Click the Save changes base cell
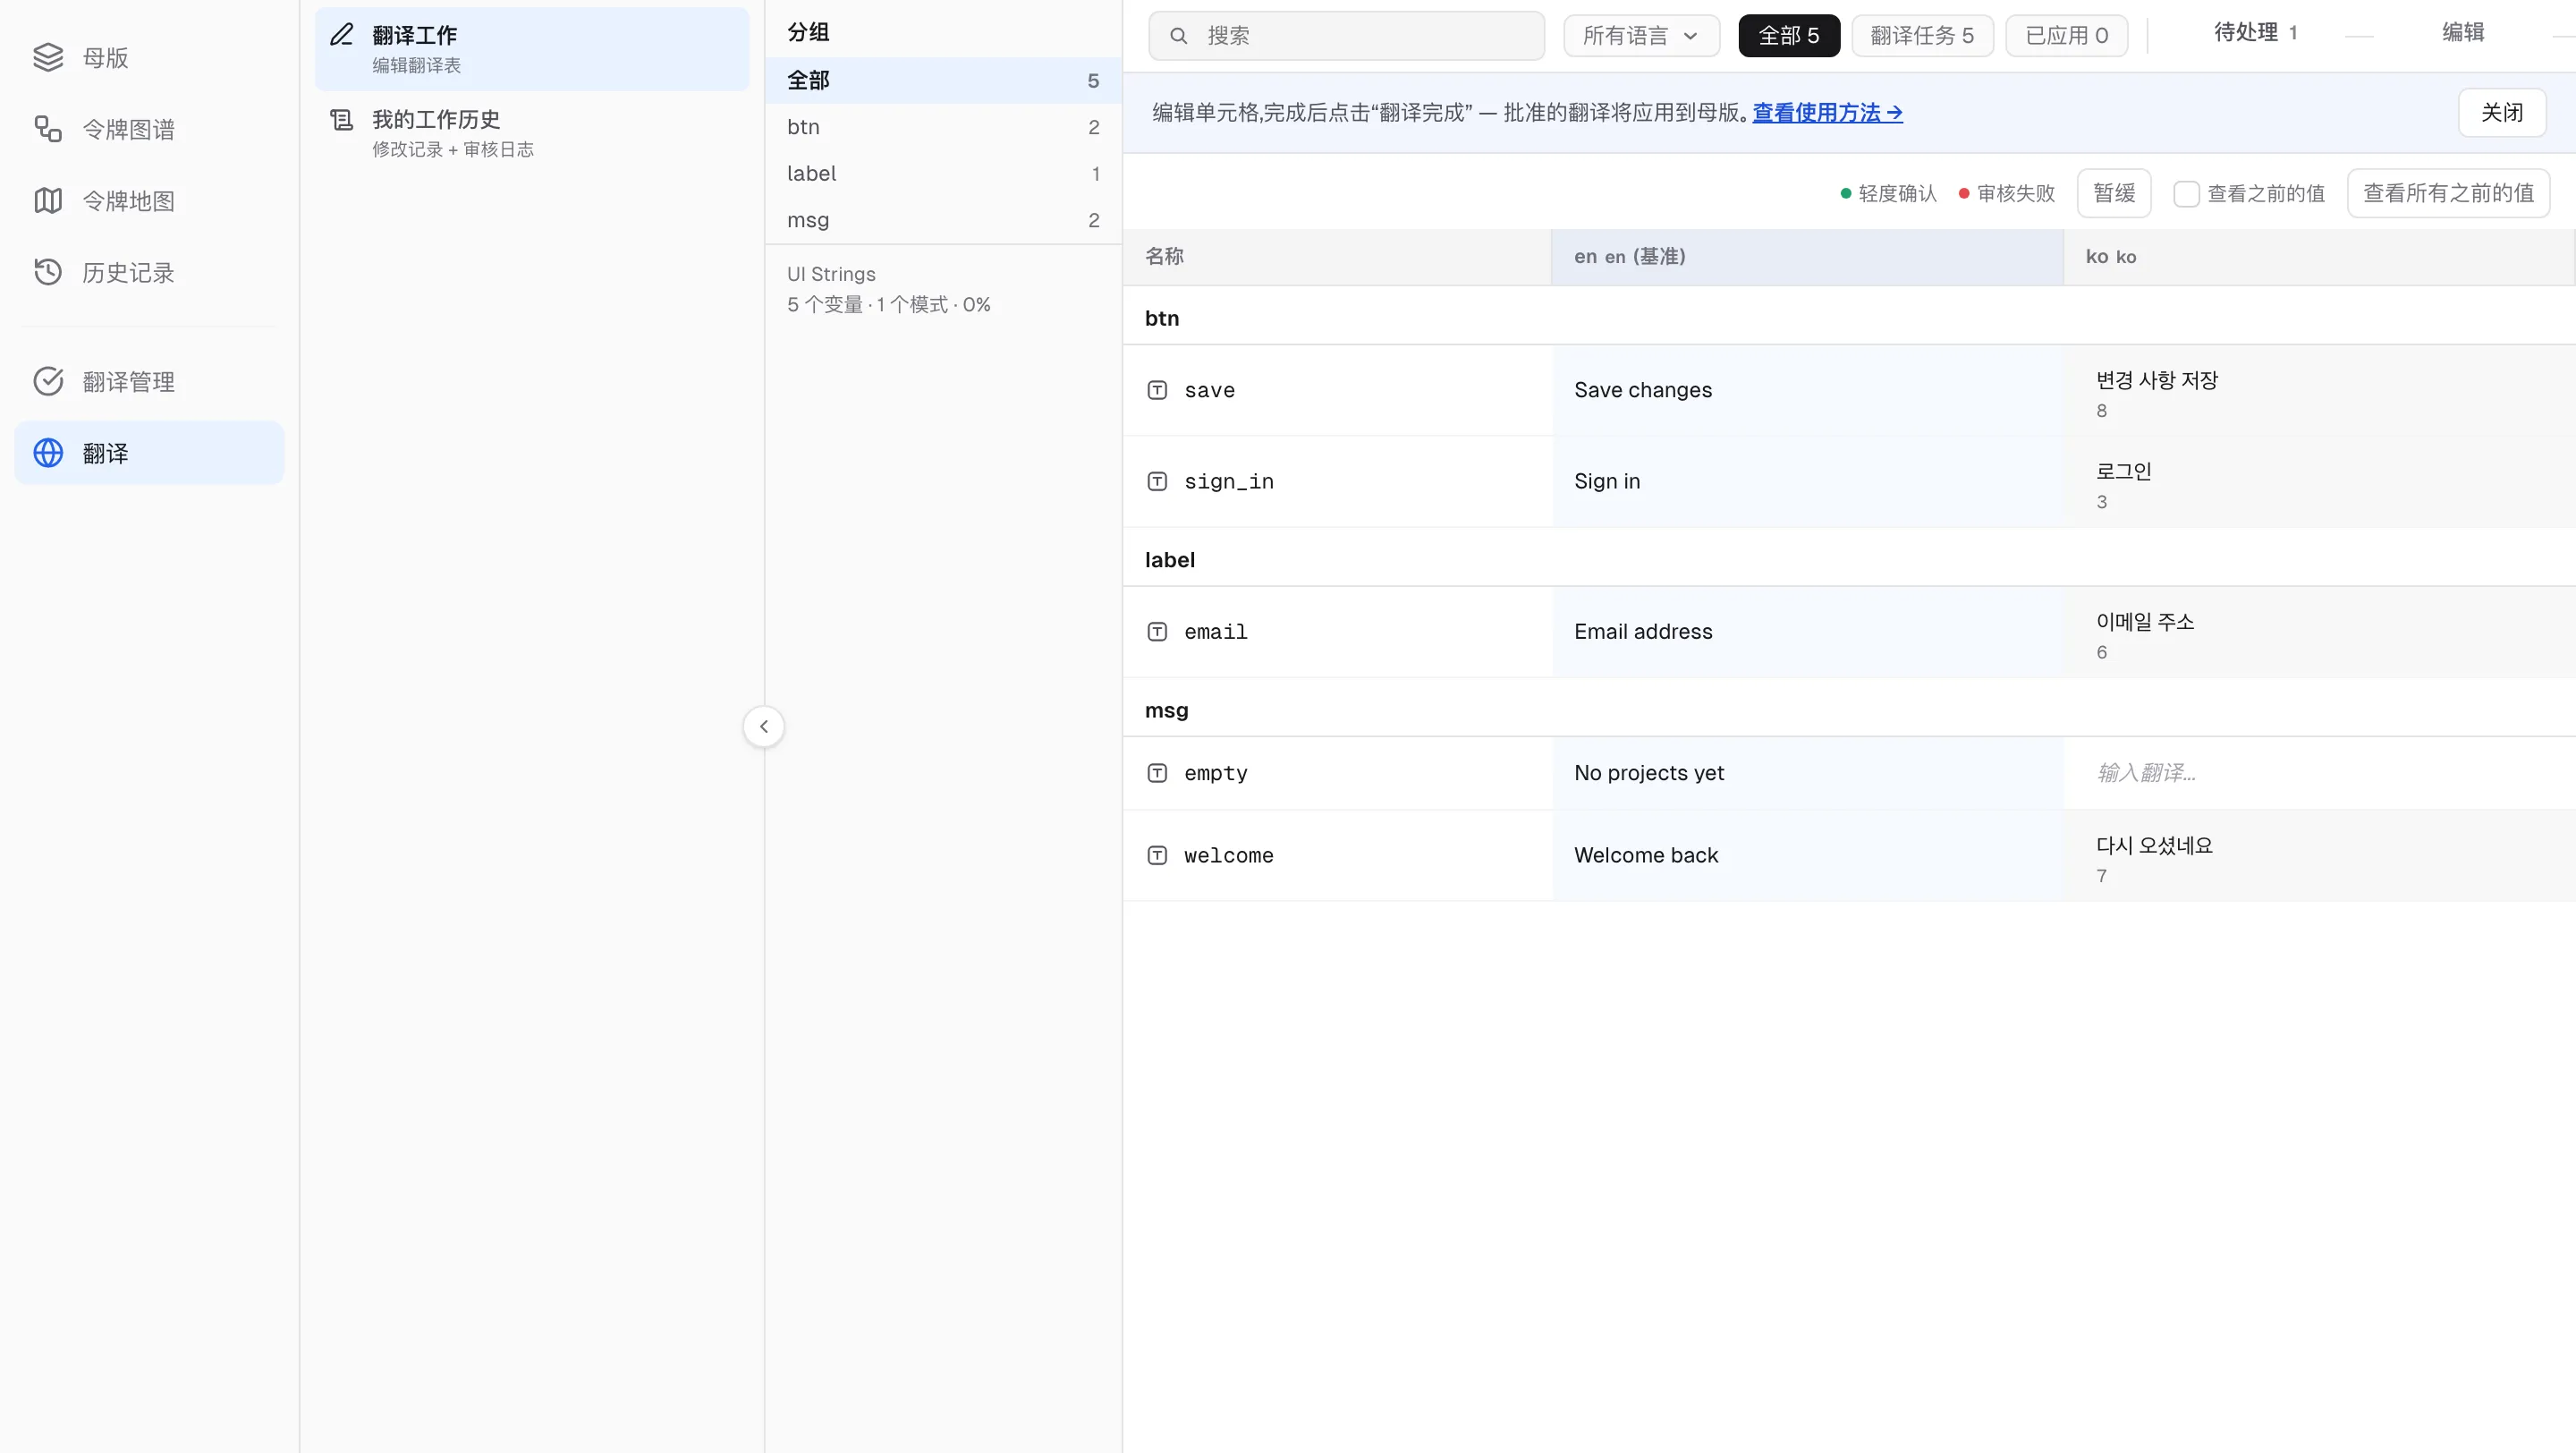Image resolution: width=2576 pixels, height=1453 pixels. (x=1807, y=391)
